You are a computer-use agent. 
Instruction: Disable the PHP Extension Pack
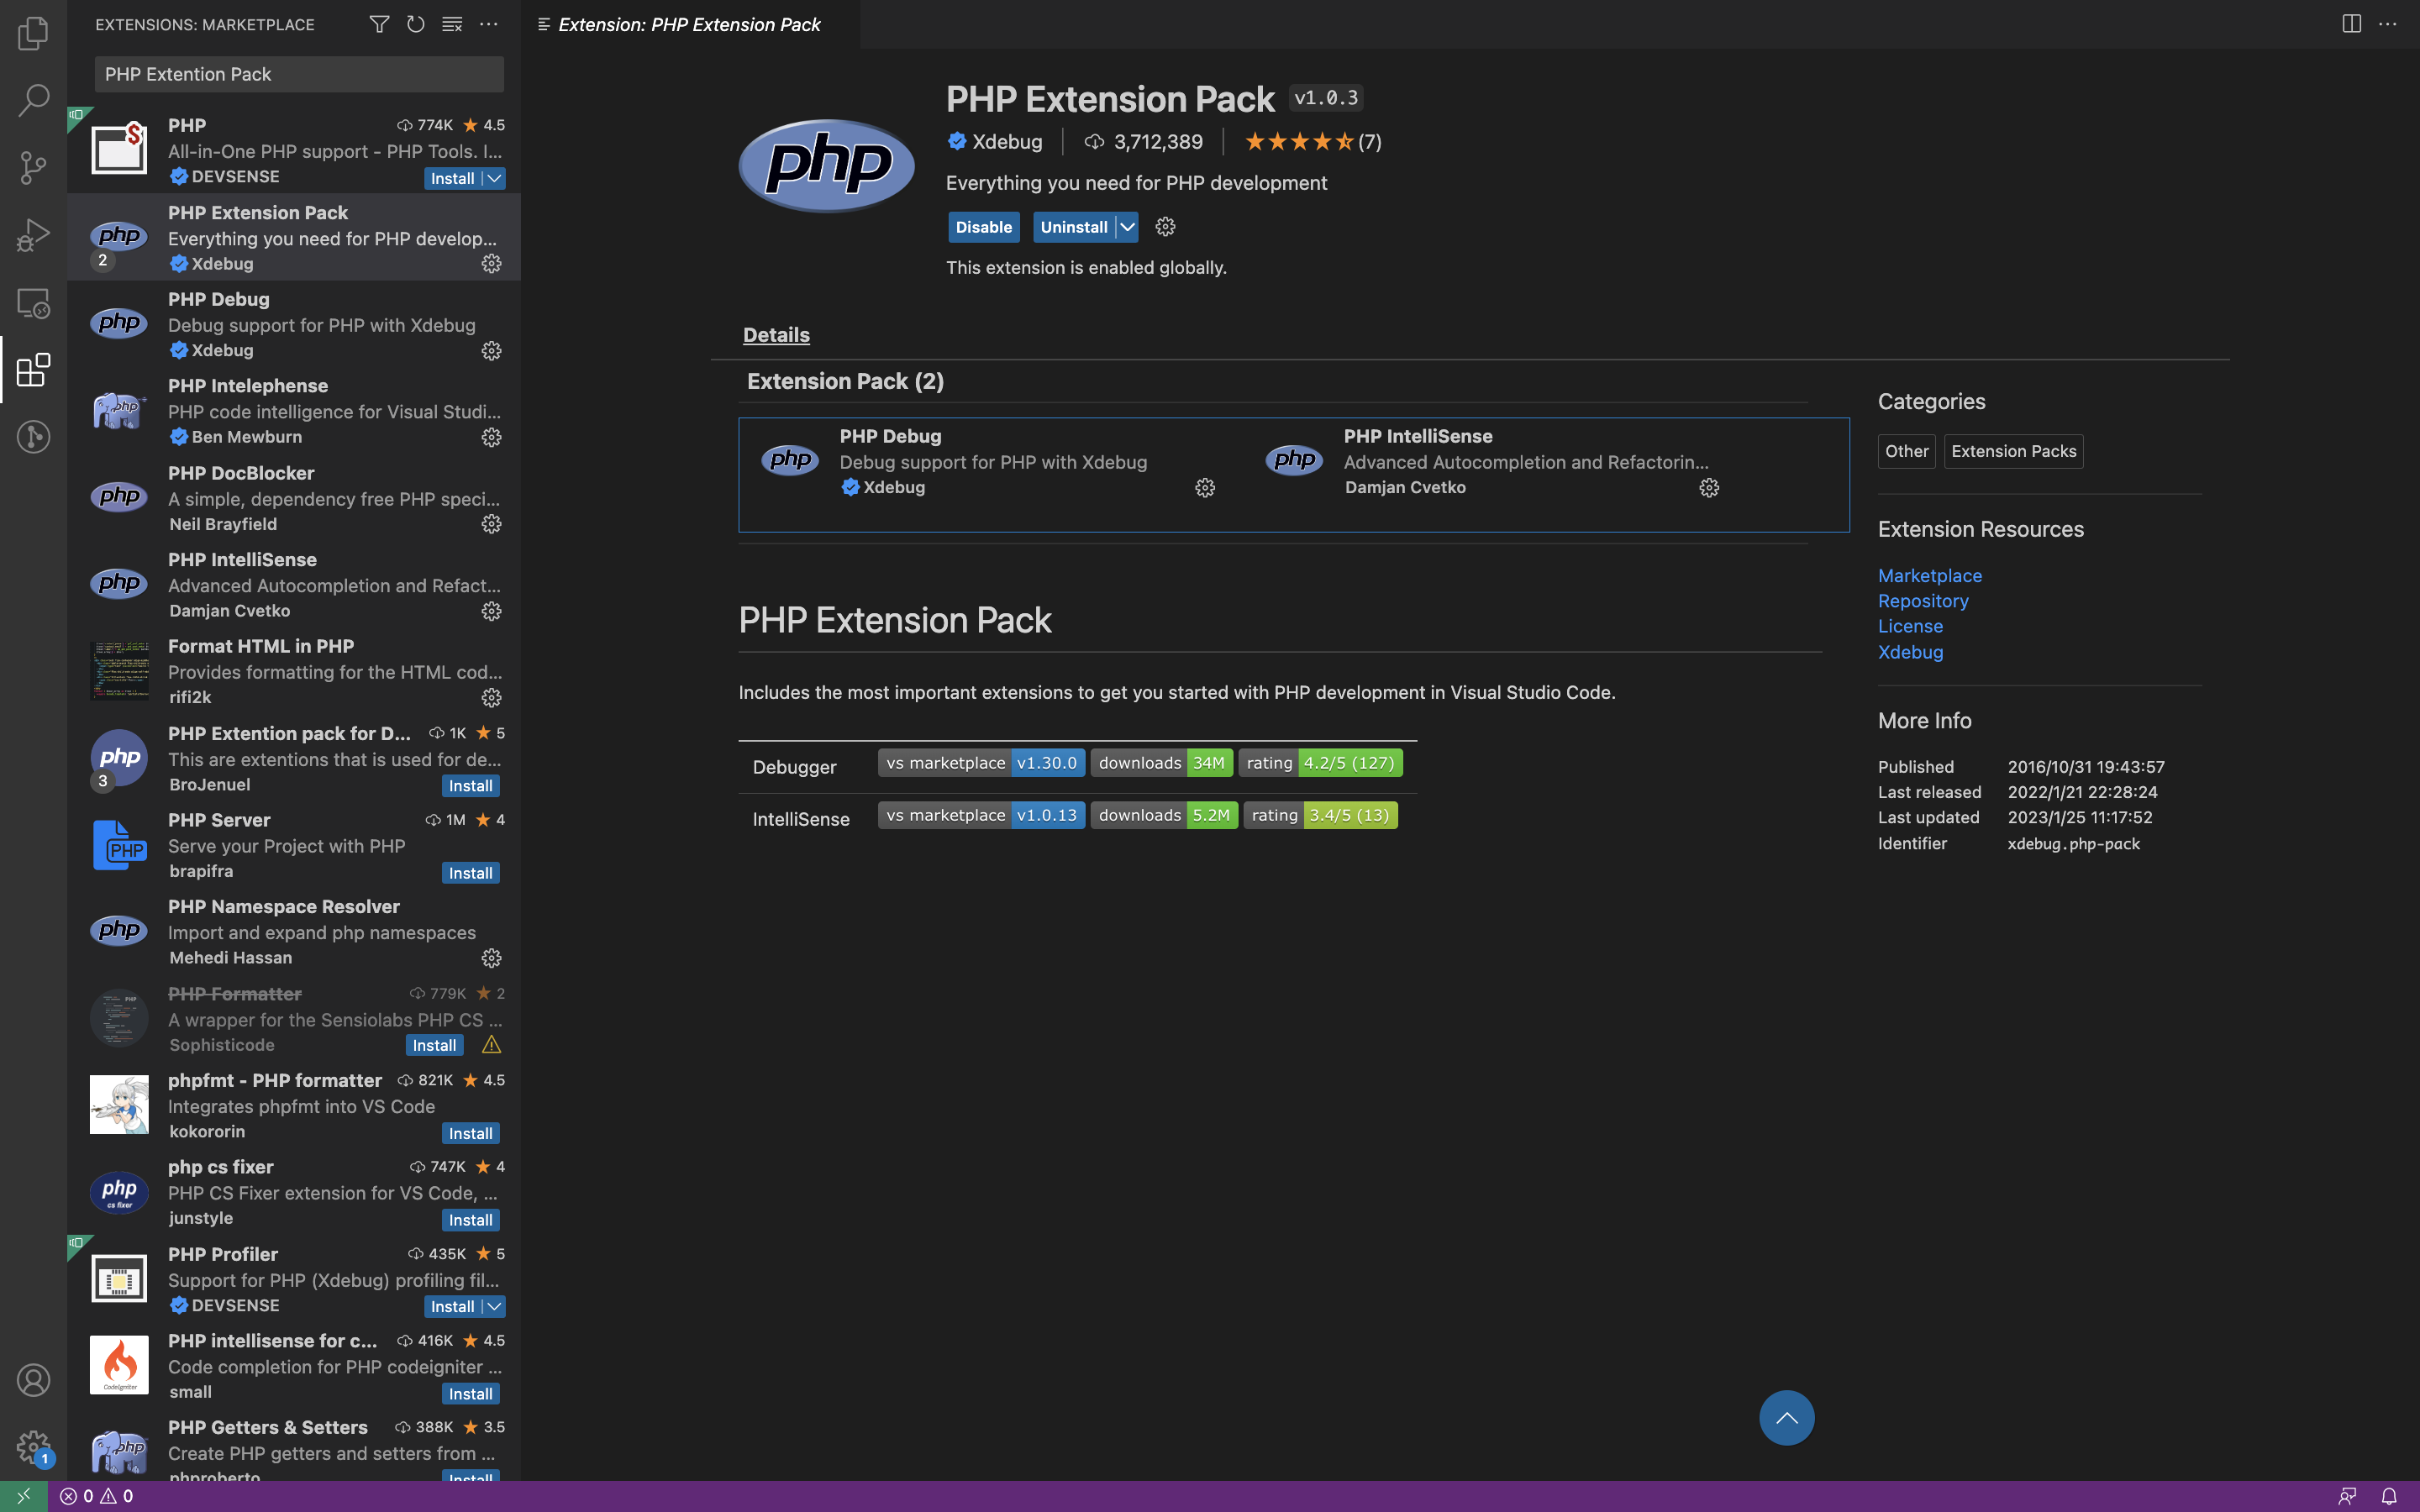tap(983, 227)
